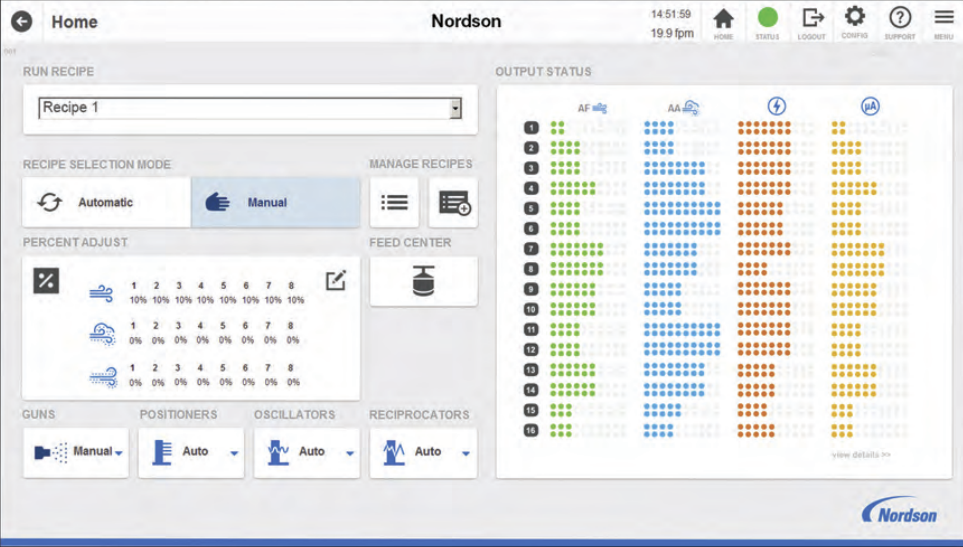Click the AF column header icon
963x547 pixels.
[x=599, y=108]
